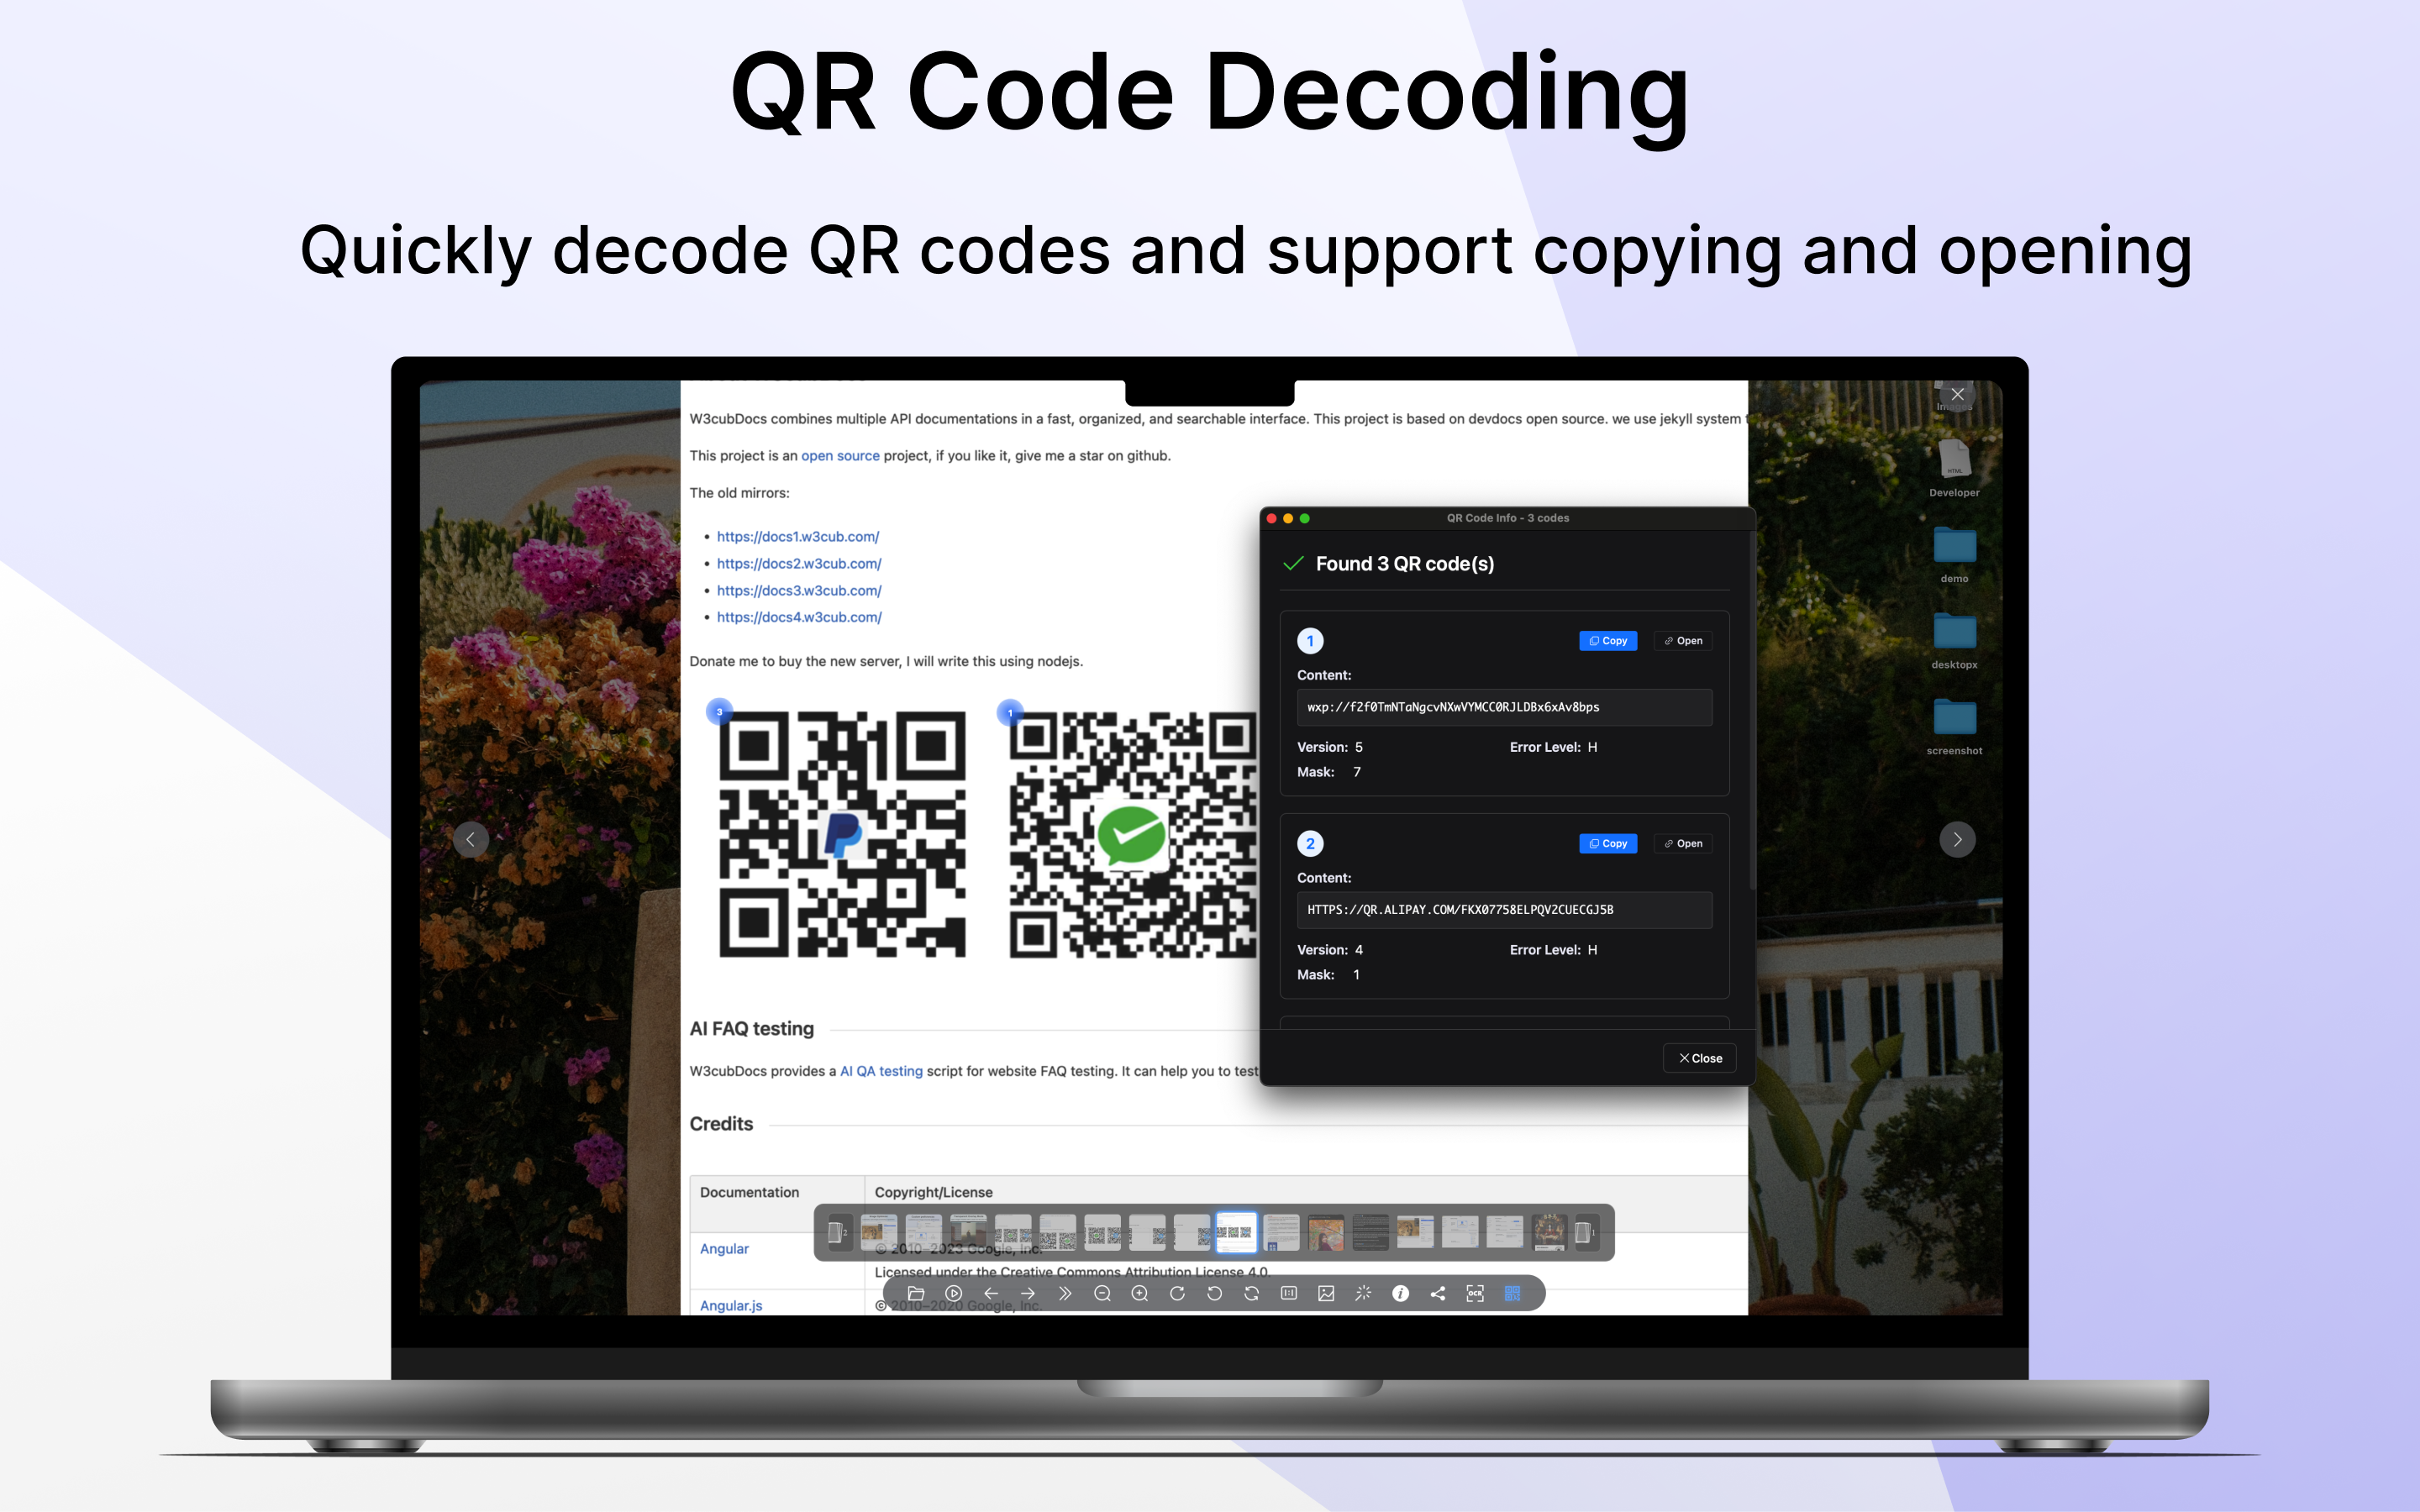Image resolution: width=2420 pixels, height=1512 pixels.
Task: Click the AI QA testing link
Action: 880,1071
